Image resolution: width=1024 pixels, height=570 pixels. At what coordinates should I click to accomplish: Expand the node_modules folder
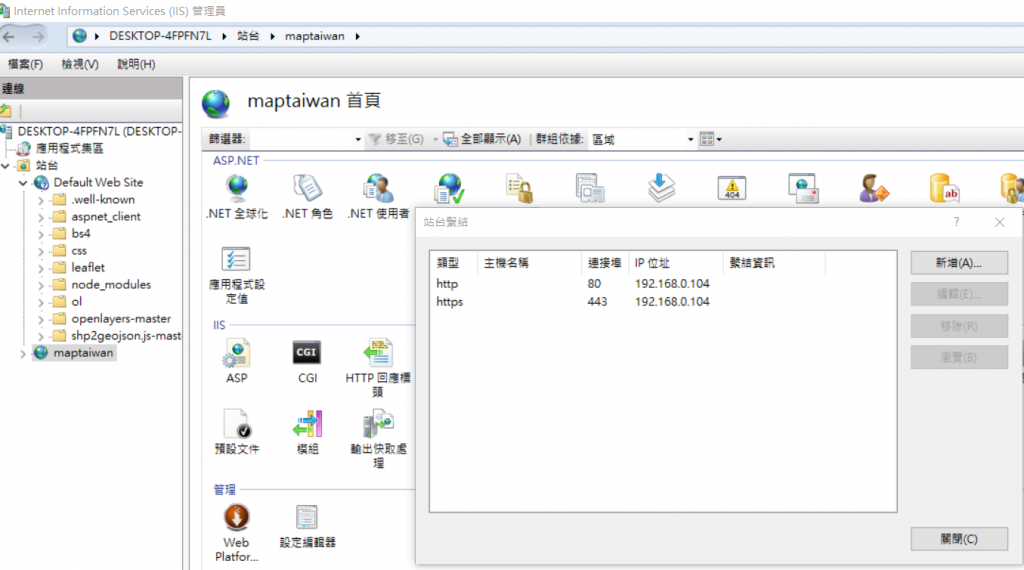pos(40,285)
